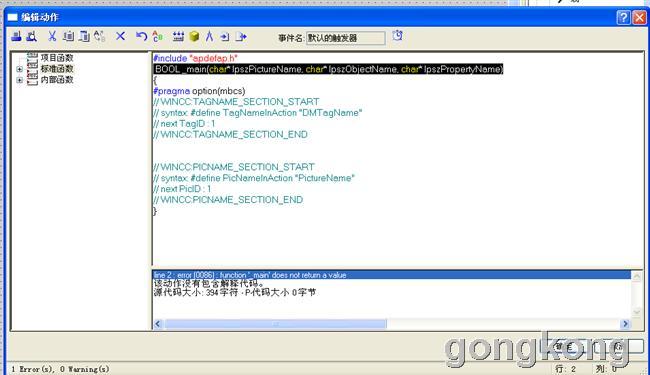Click the colored ABC language icon
This screenshot has height=375, width=650.
(158, 36)
